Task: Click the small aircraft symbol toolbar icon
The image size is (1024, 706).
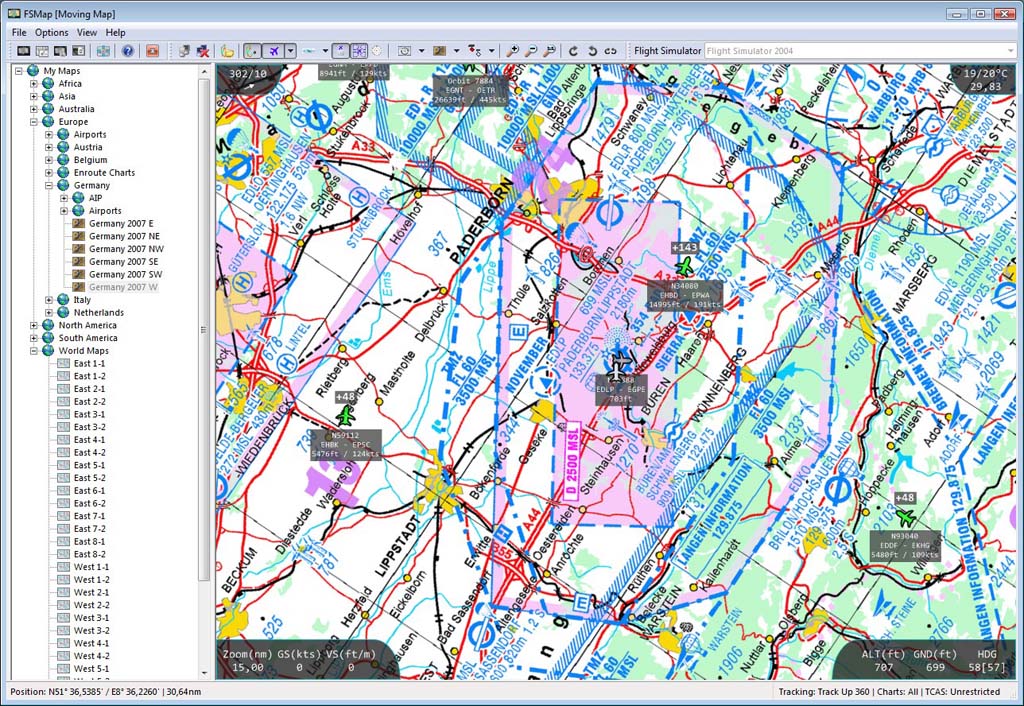Action: tap(309, 51)
